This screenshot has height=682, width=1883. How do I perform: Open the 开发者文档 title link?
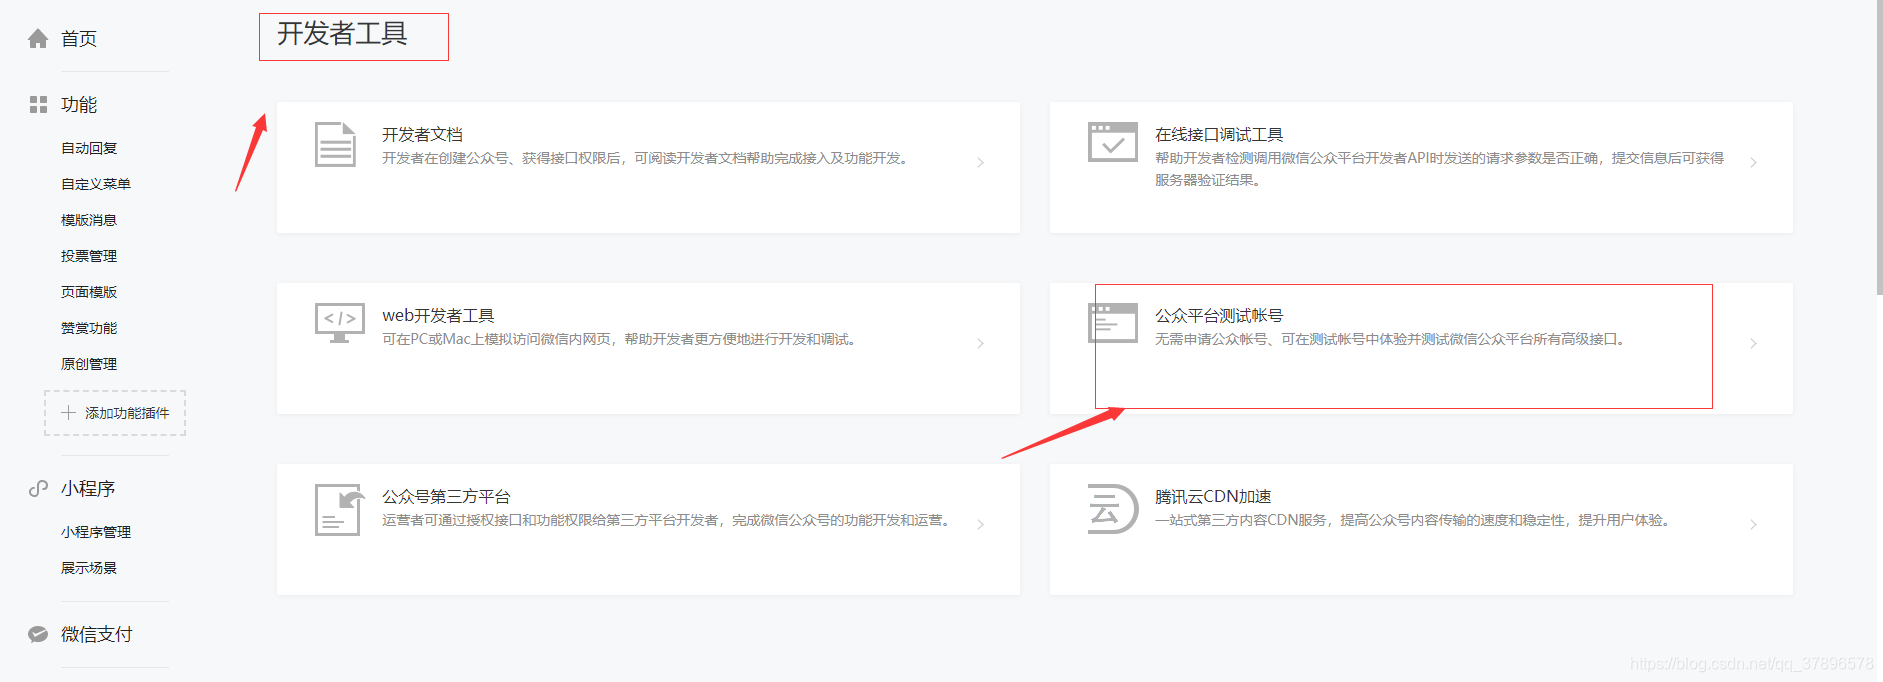point(422,134)
